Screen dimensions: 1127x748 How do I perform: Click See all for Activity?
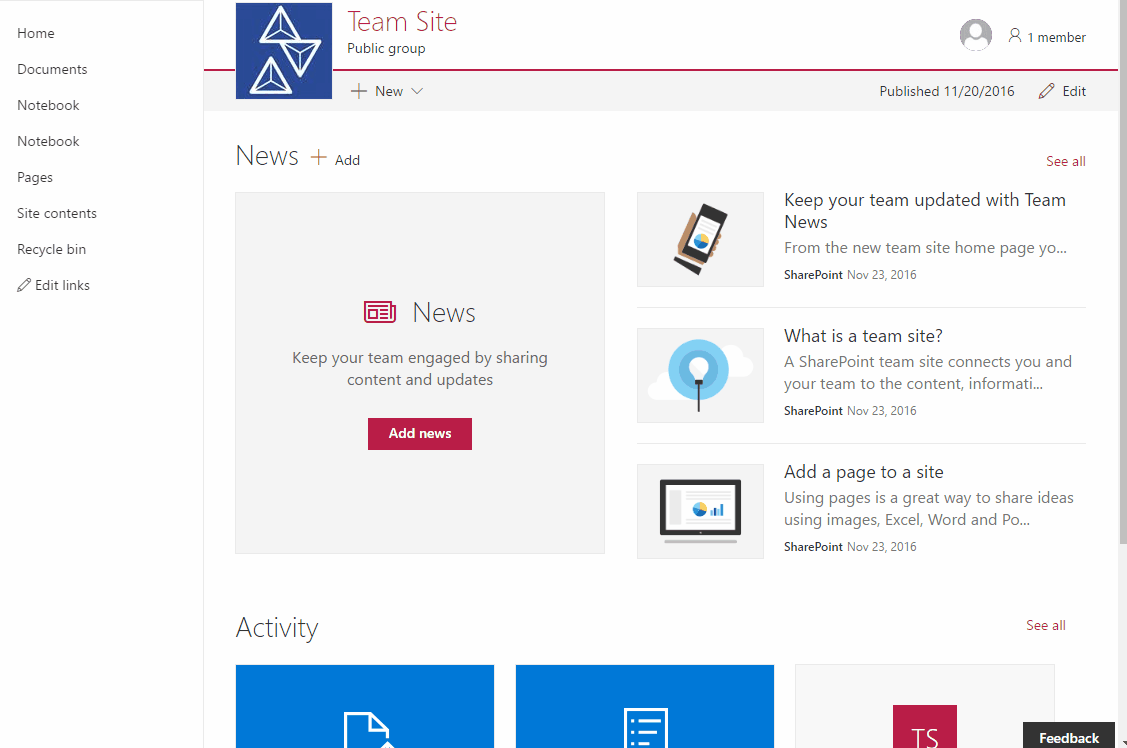coord(1045,625)
